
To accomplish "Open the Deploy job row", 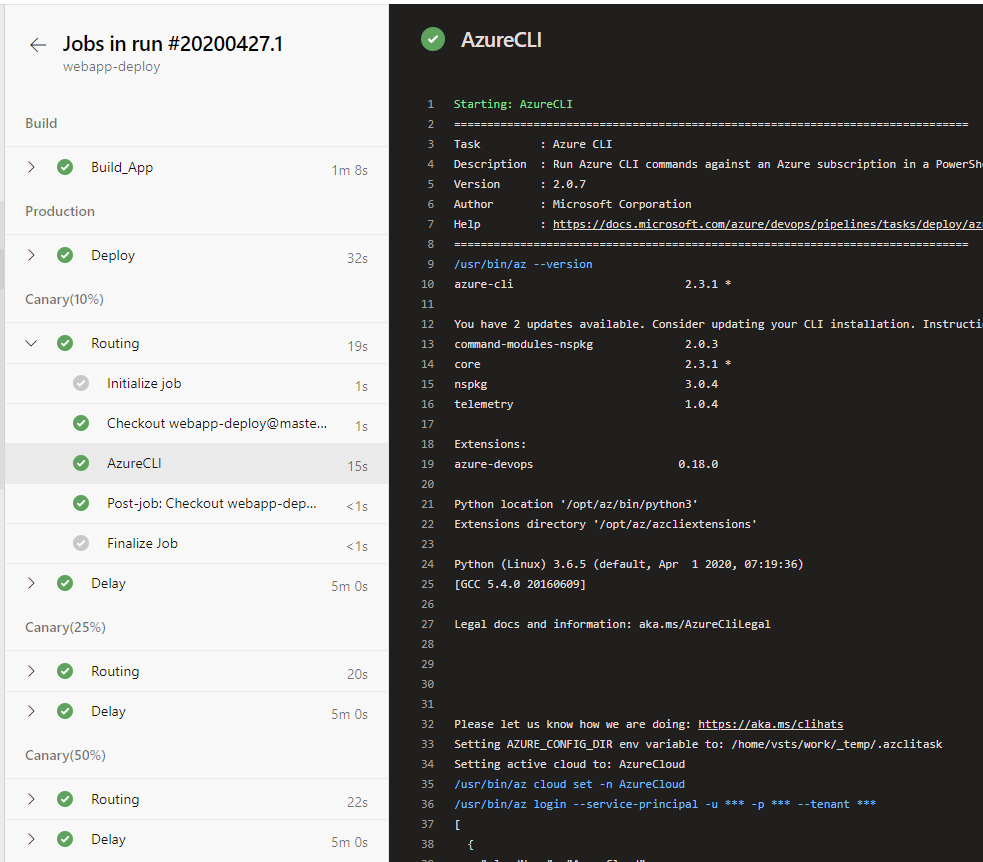I will [x=197, y=255].
